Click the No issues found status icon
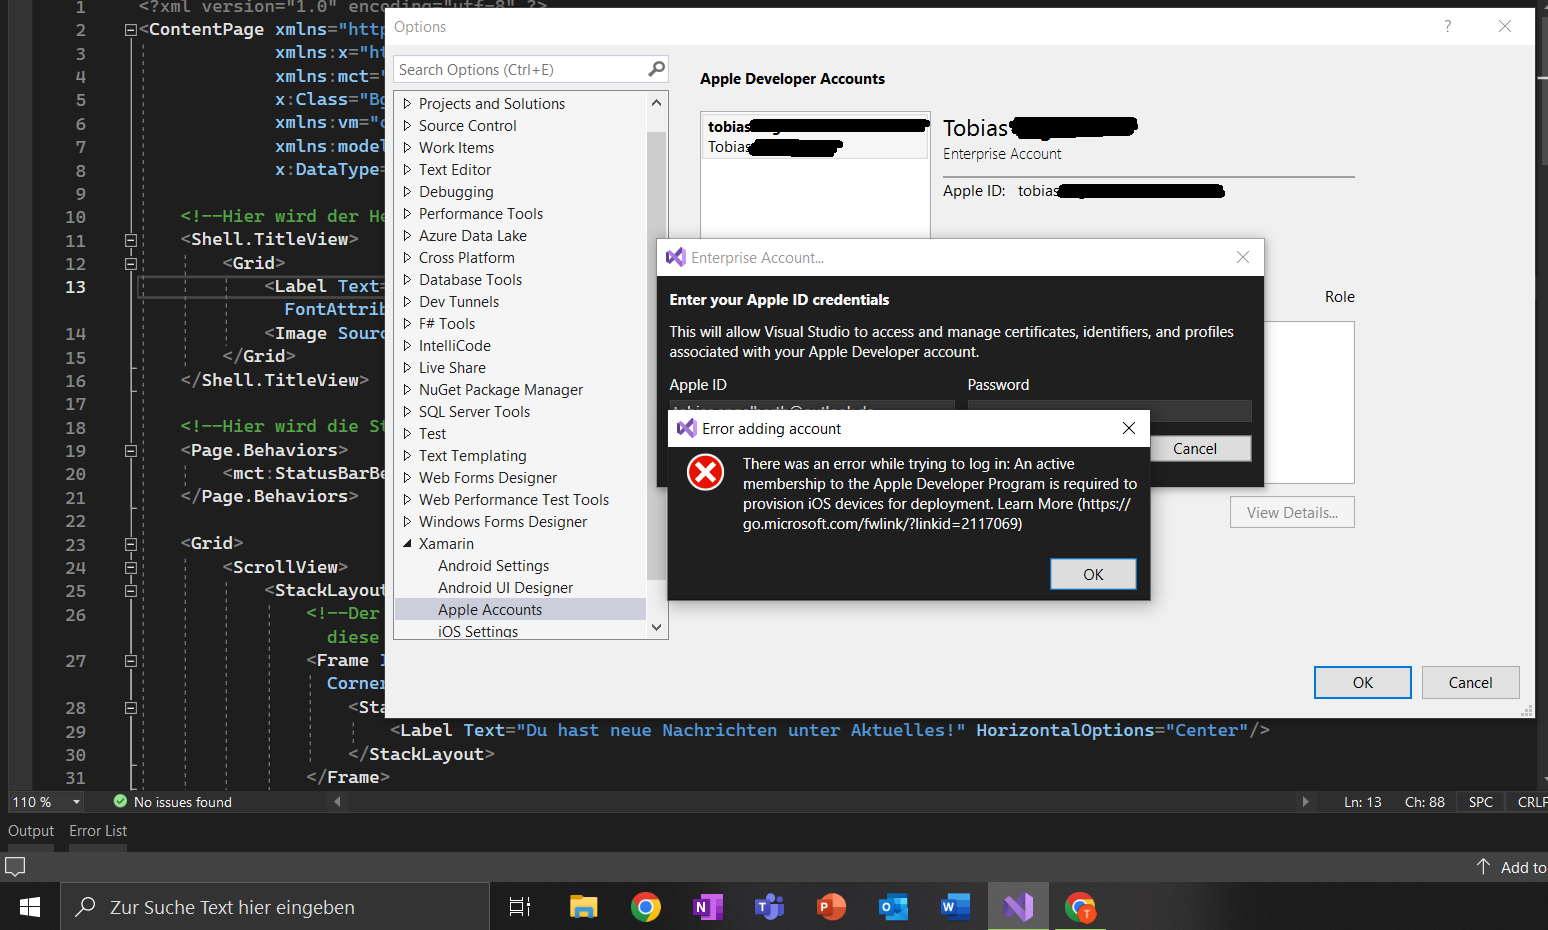1548x930 pixels. 120,801
